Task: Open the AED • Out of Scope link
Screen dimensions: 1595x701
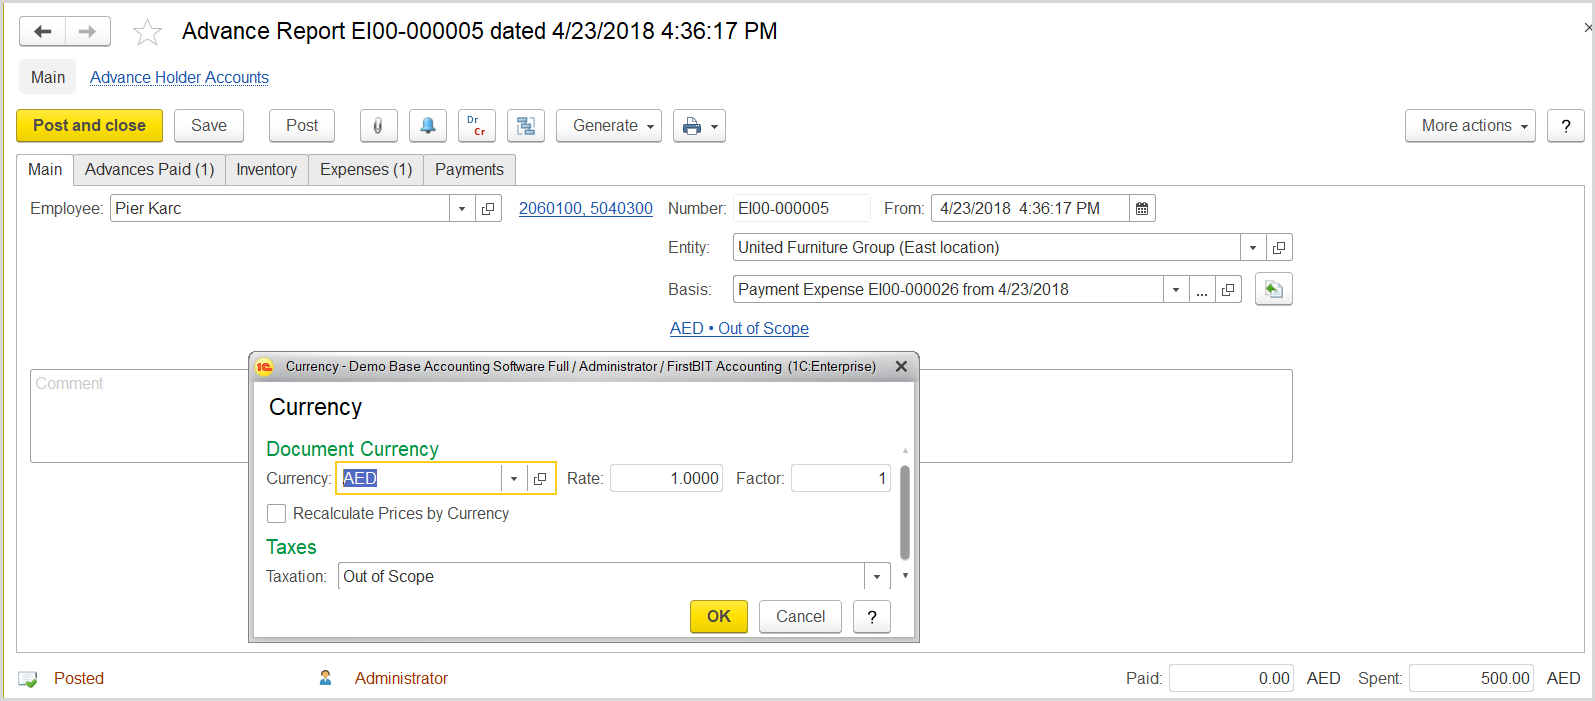Action: [x=739, y=328]
